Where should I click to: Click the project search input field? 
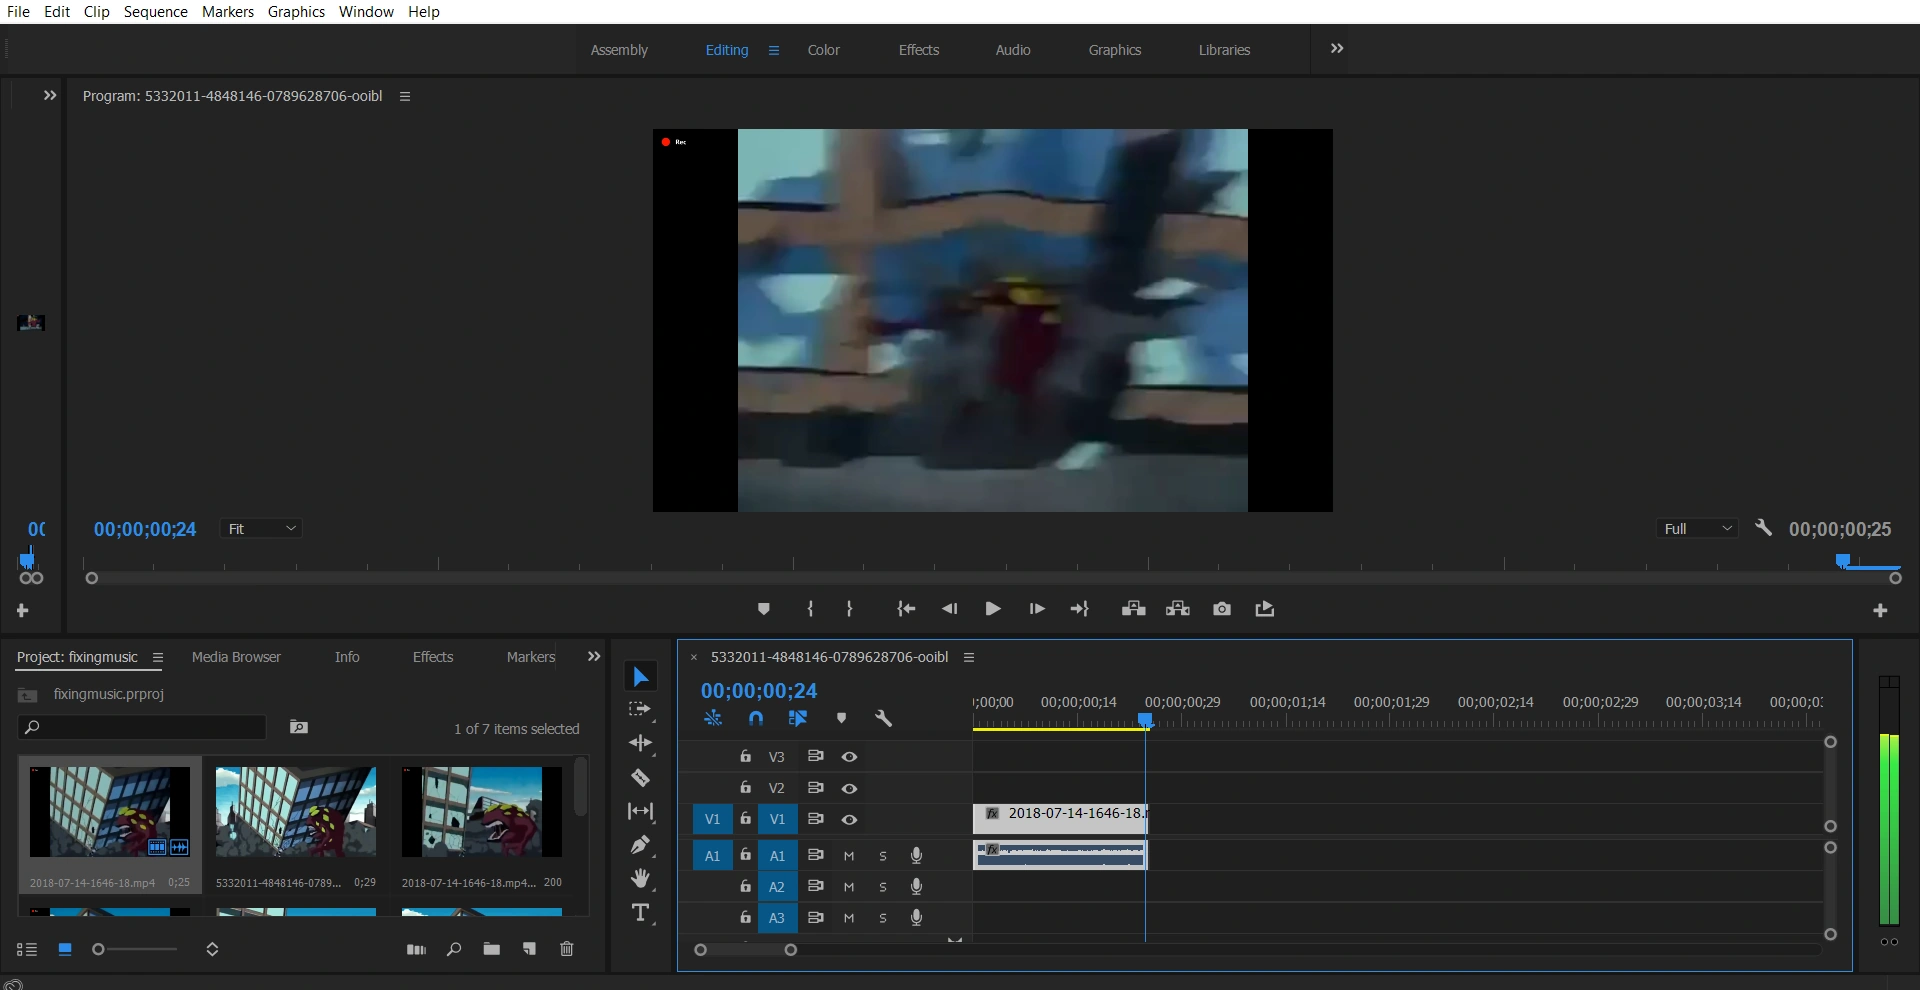tap(150, 727)
